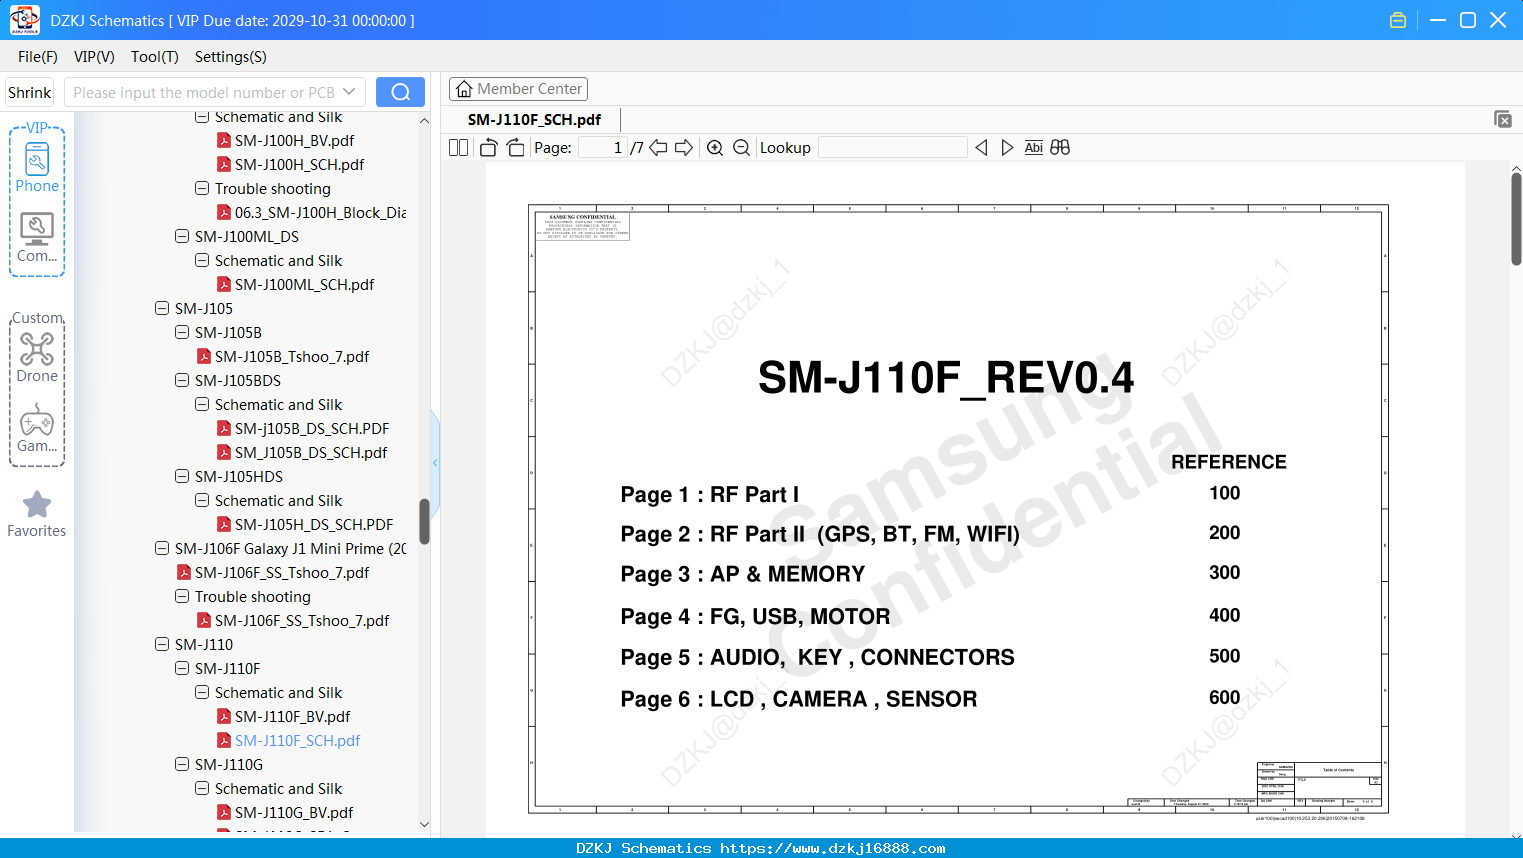This screenshot has width=1523, height=858.
Task: Zoom in on the schematic
Action: [x=715, y=148]
